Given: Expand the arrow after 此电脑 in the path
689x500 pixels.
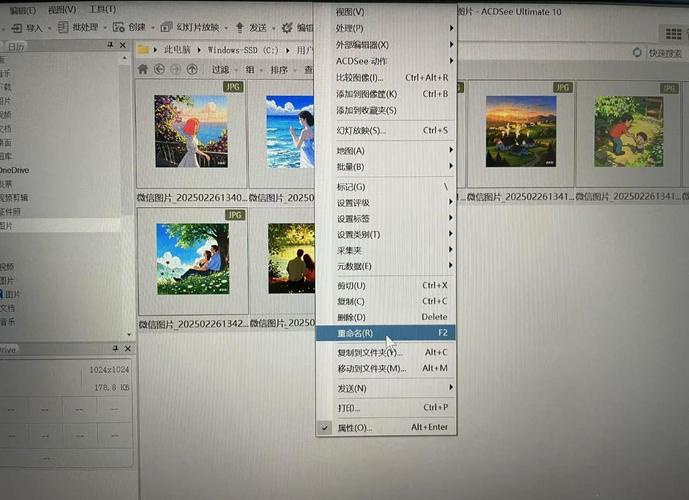Looking at the screenshot, I should pos(199,50).
